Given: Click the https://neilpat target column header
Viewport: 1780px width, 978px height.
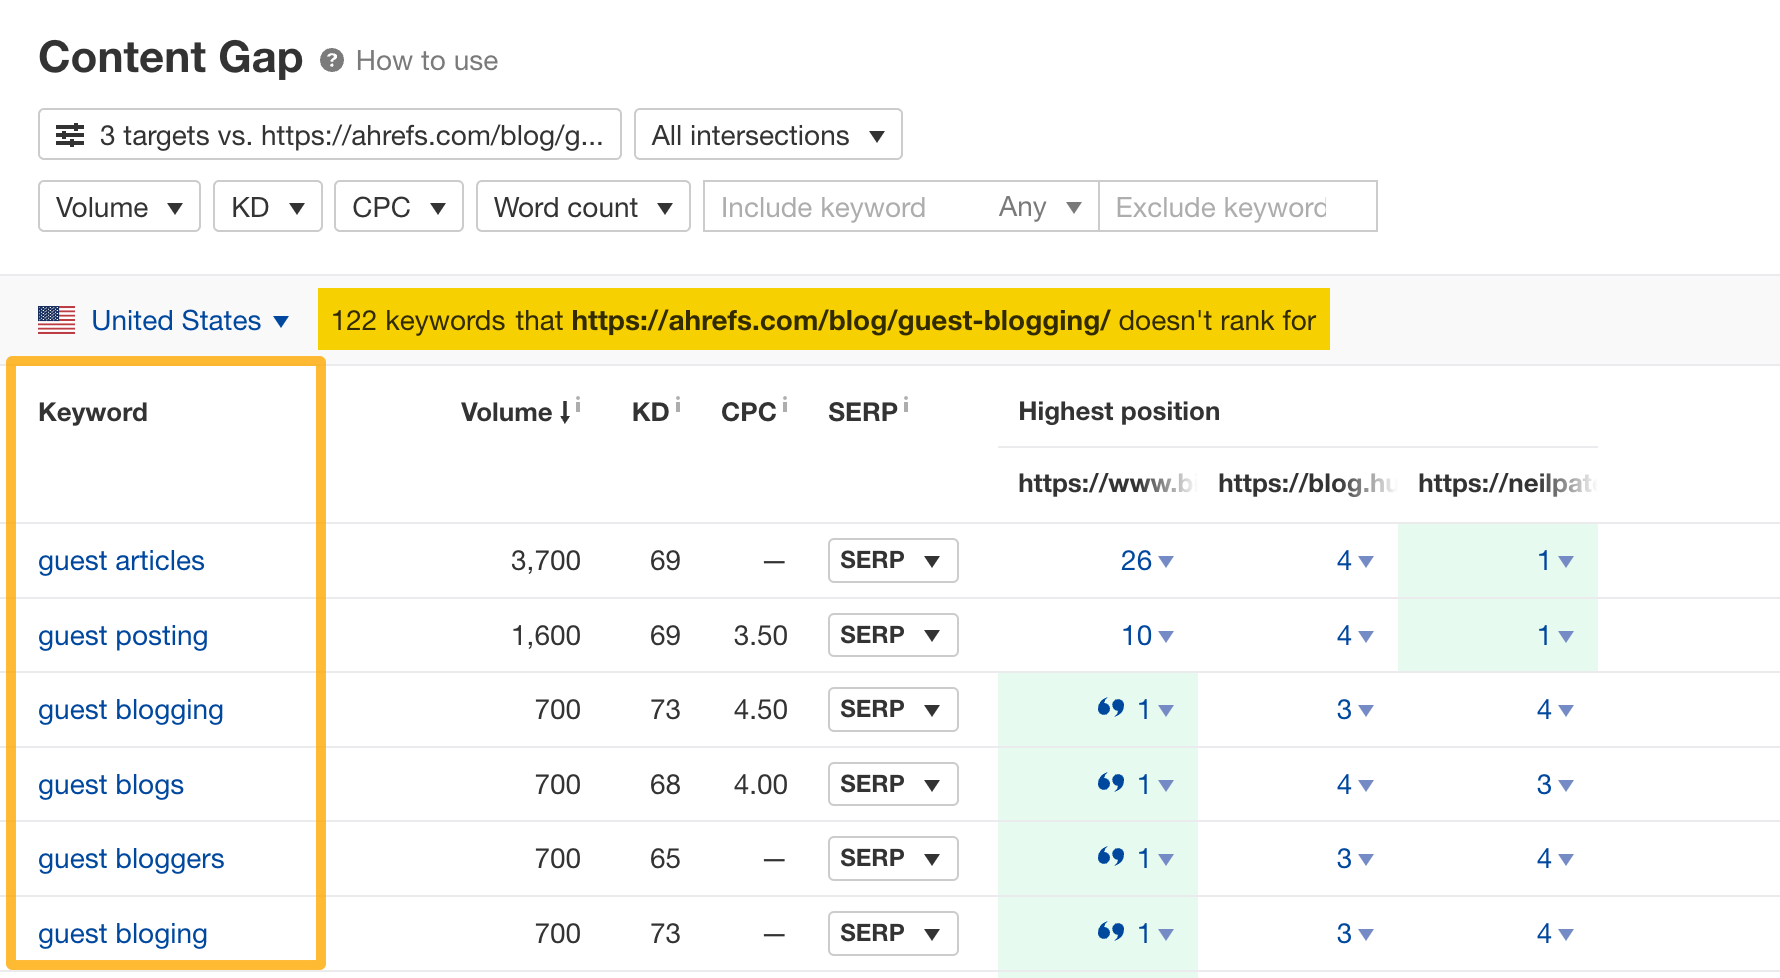Looking at the screenshot, I should tap(1506, 483).
